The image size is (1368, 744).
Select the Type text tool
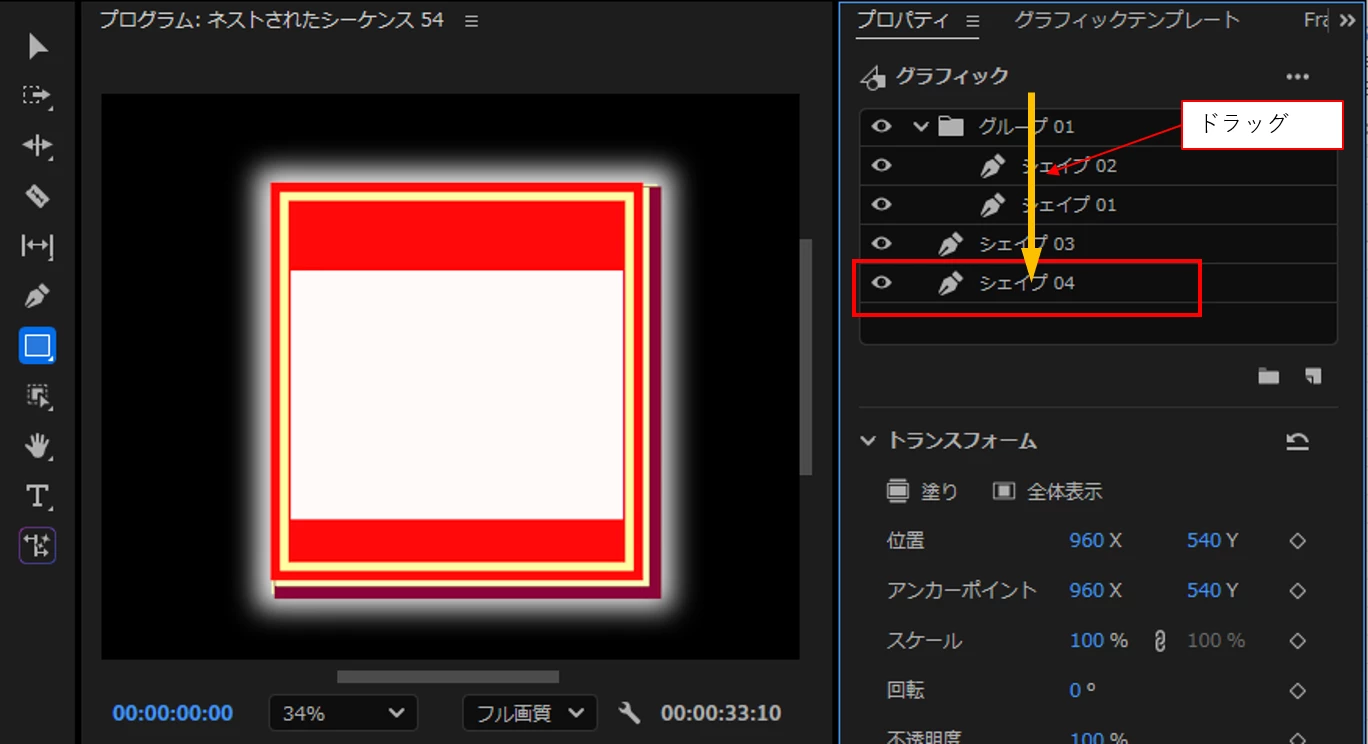point(37,496)
